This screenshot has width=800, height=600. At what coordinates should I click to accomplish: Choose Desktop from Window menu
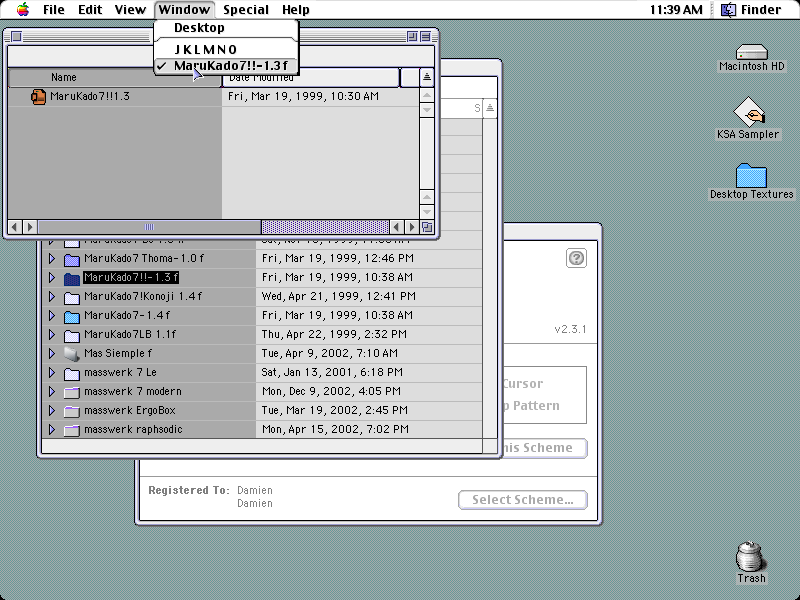(226, 28)
